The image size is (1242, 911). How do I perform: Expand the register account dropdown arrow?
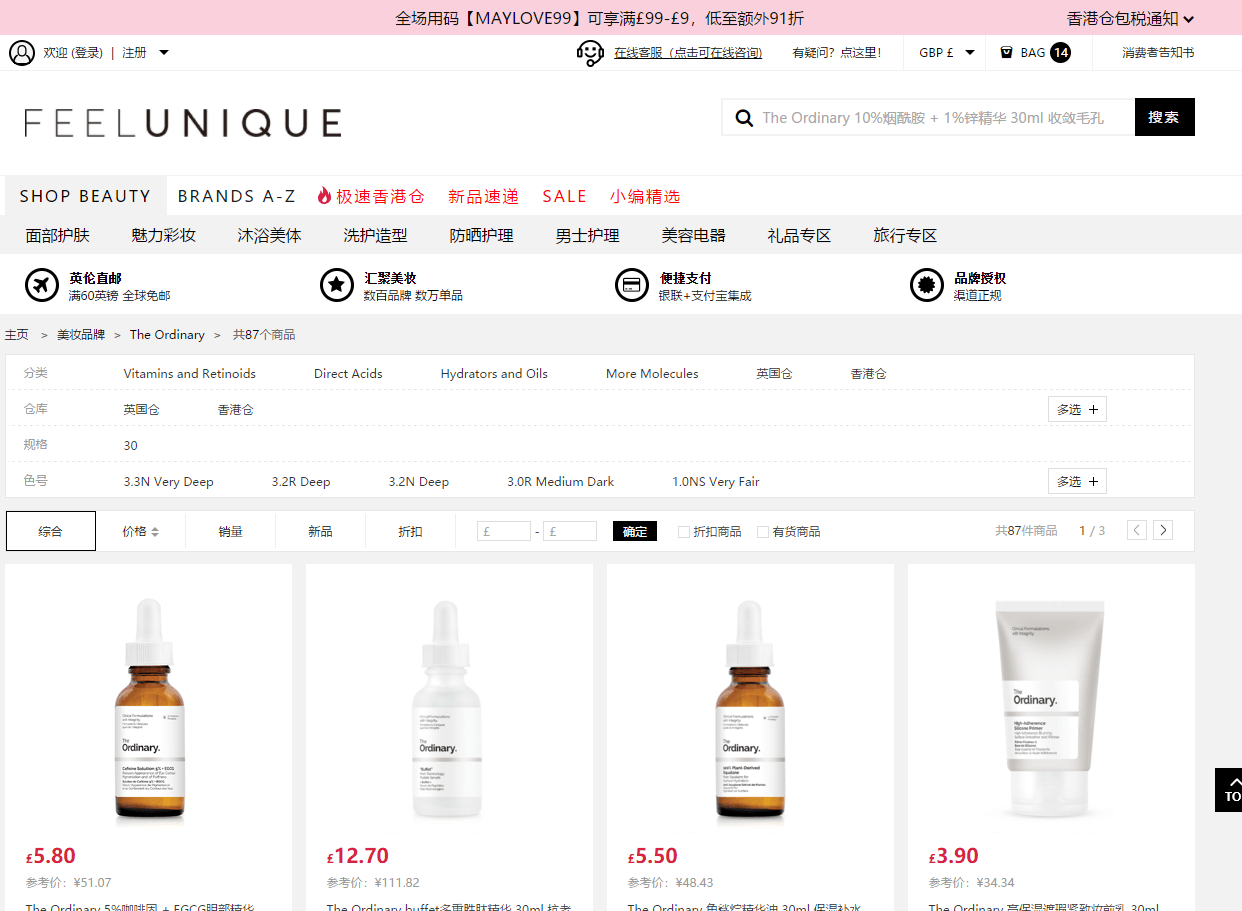tap(164, 53)
